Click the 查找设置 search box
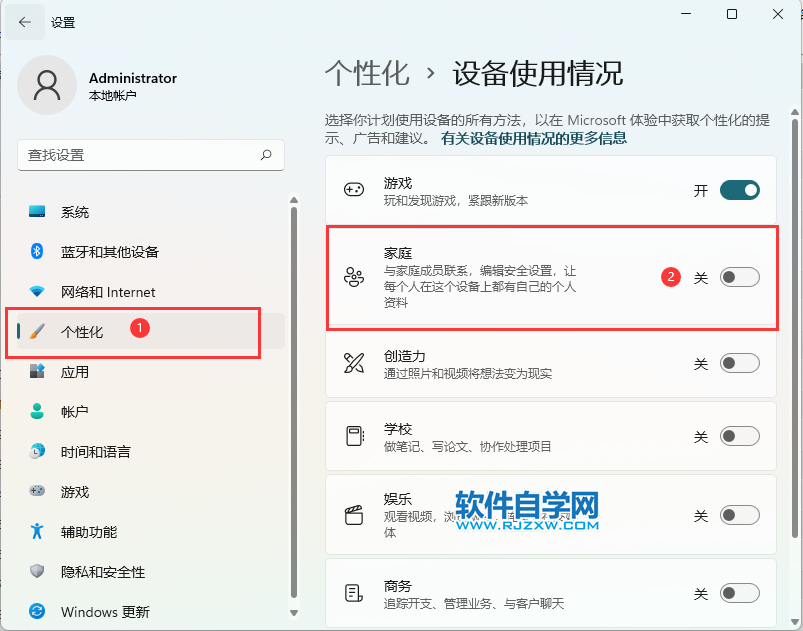The image size is (803, 631). click(140, 155)
